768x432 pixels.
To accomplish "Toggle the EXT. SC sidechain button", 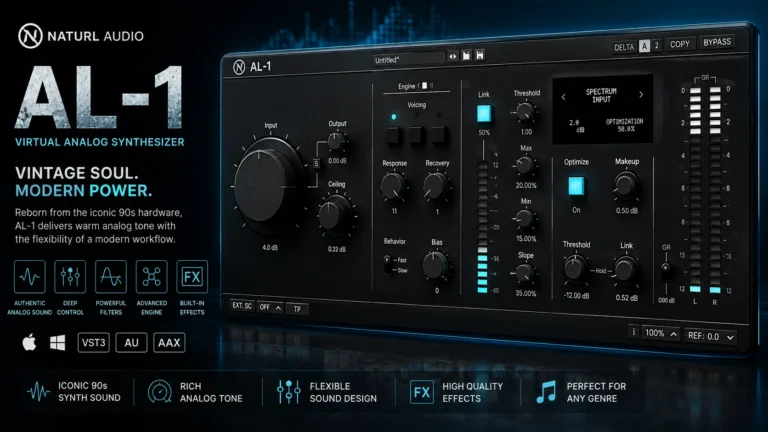I will click(242, 306).
